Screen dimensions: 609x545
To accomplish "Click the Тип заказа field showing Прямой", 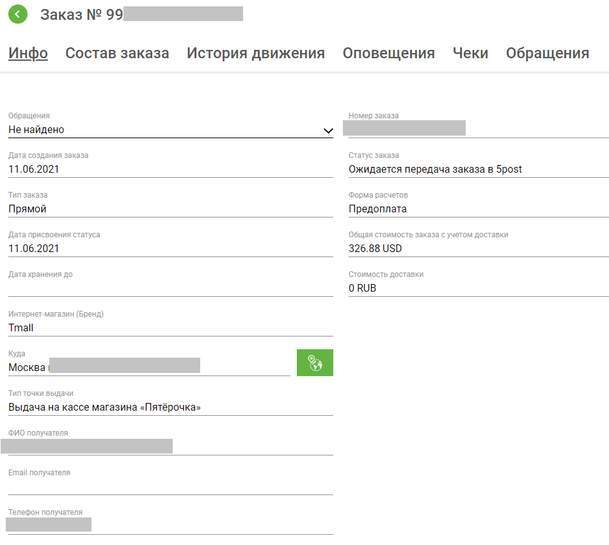I will pyautogui.click(x=170, y=209).
